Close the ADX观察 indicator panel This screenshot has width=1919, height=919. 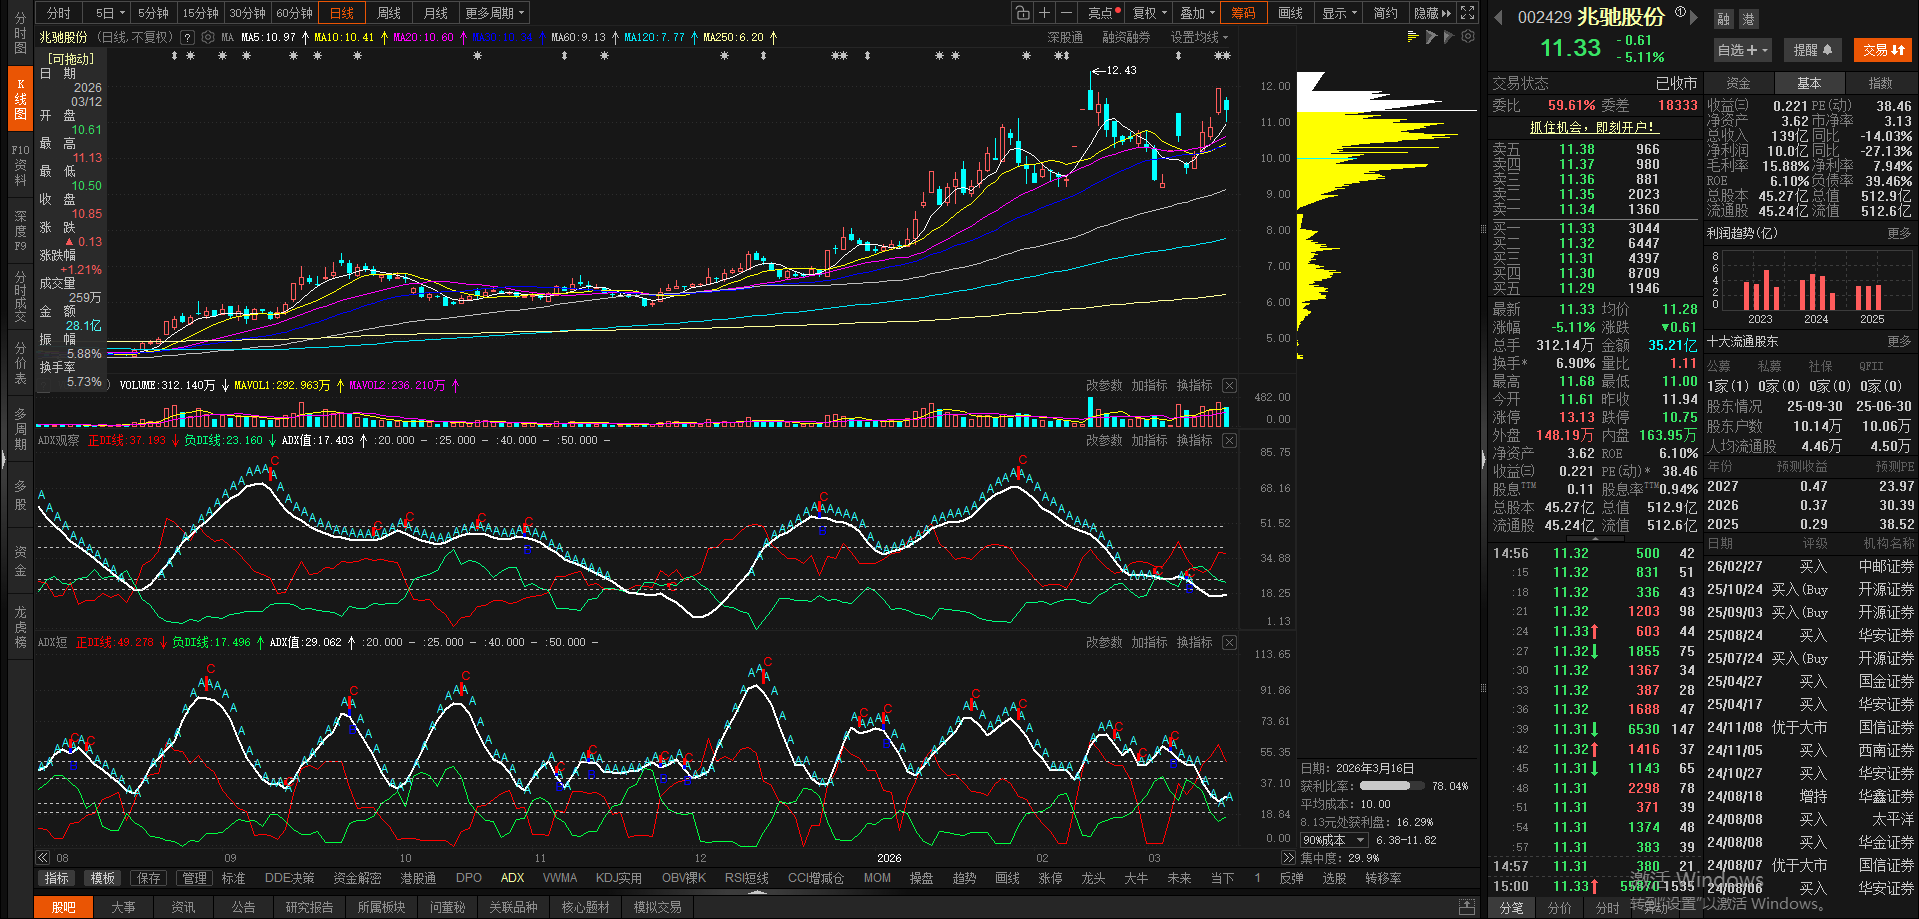tap(1229, 441)
